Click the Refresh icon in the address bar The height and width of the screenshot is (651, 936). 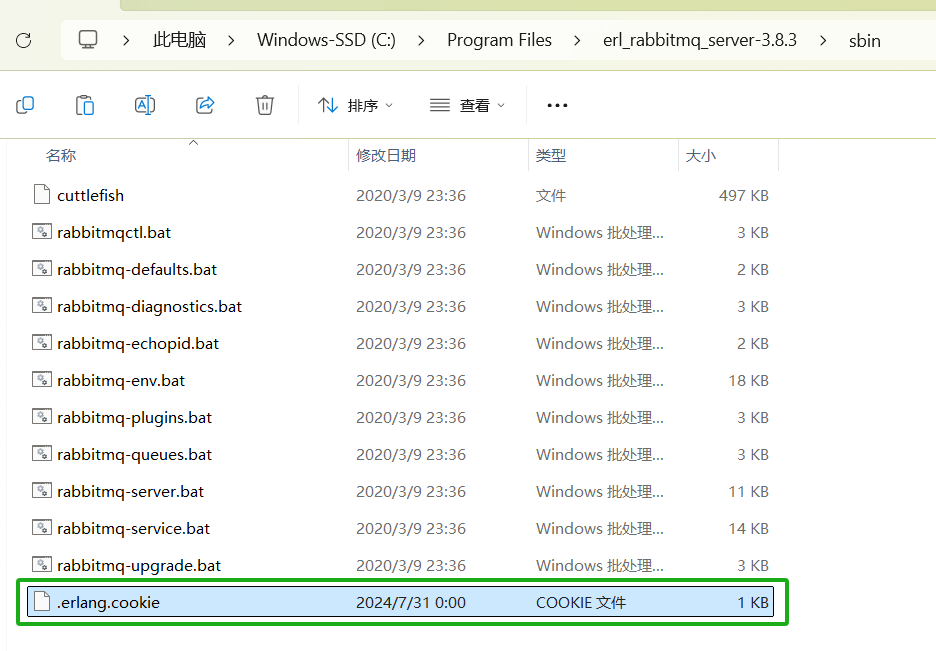(23, 41)
